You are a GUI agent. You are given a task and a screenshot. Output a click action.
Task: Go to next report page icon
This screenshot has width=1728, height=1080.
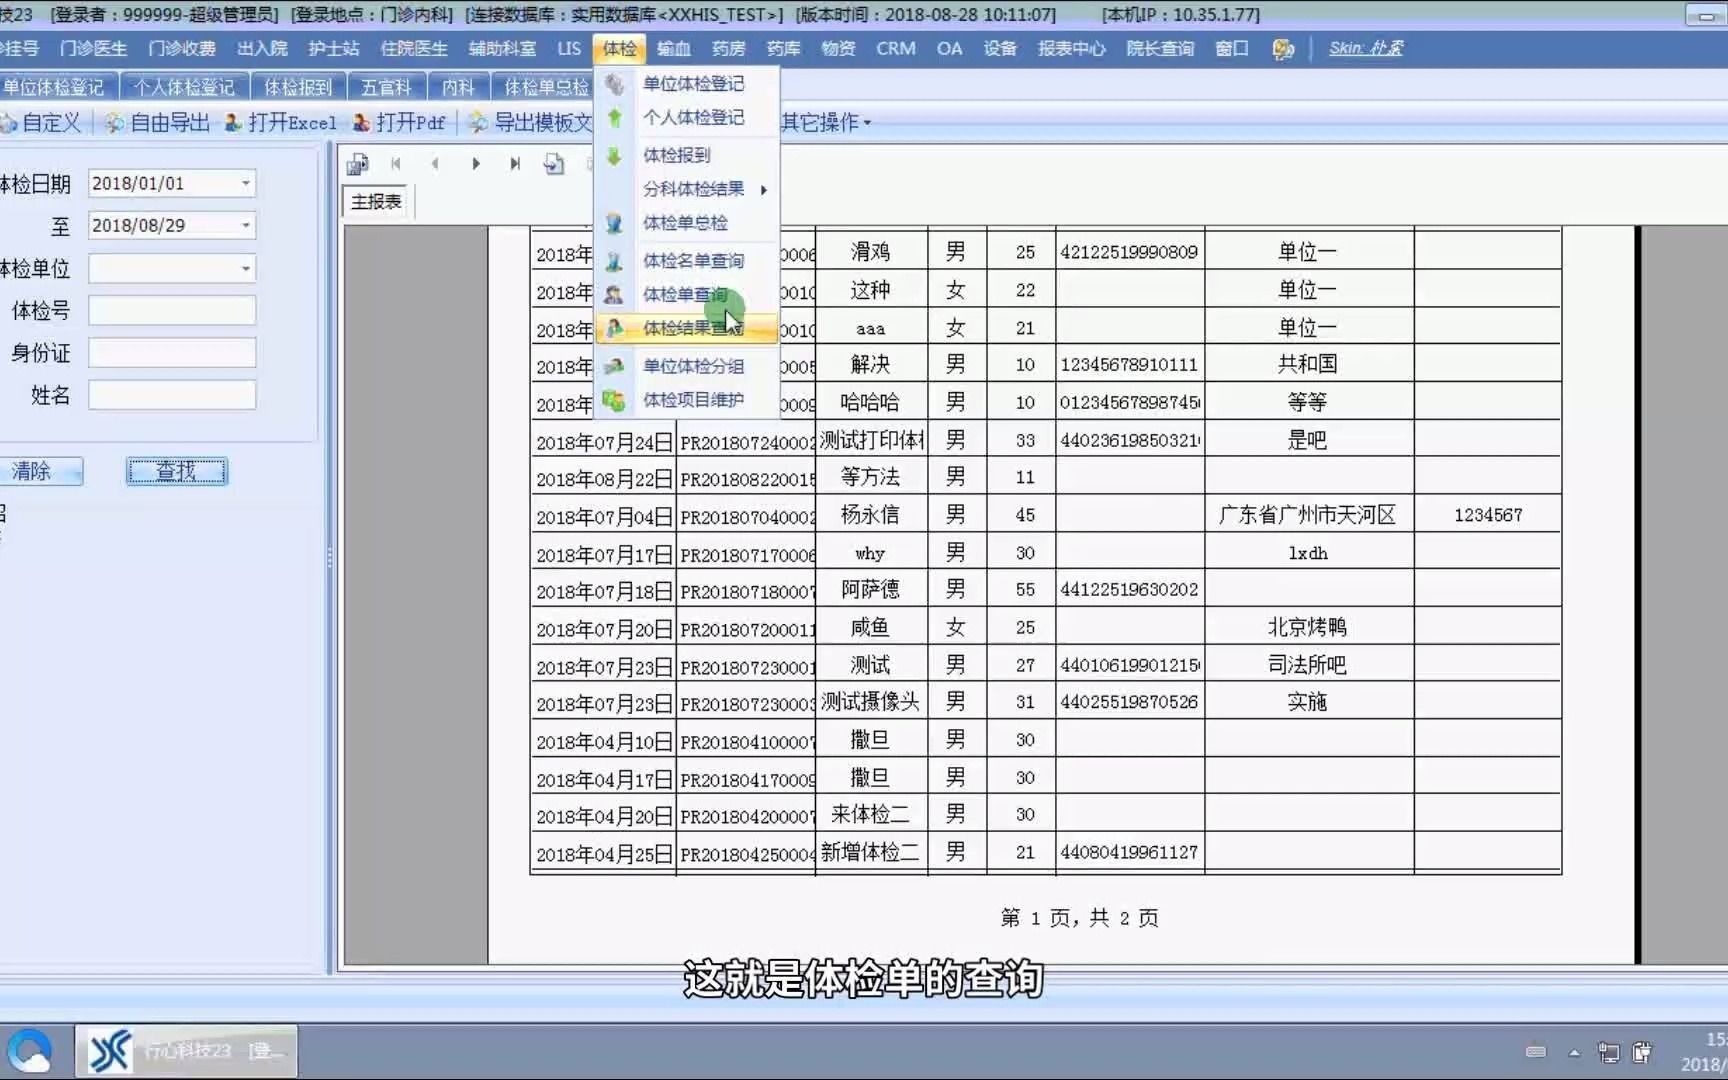(x=476, y=163)
